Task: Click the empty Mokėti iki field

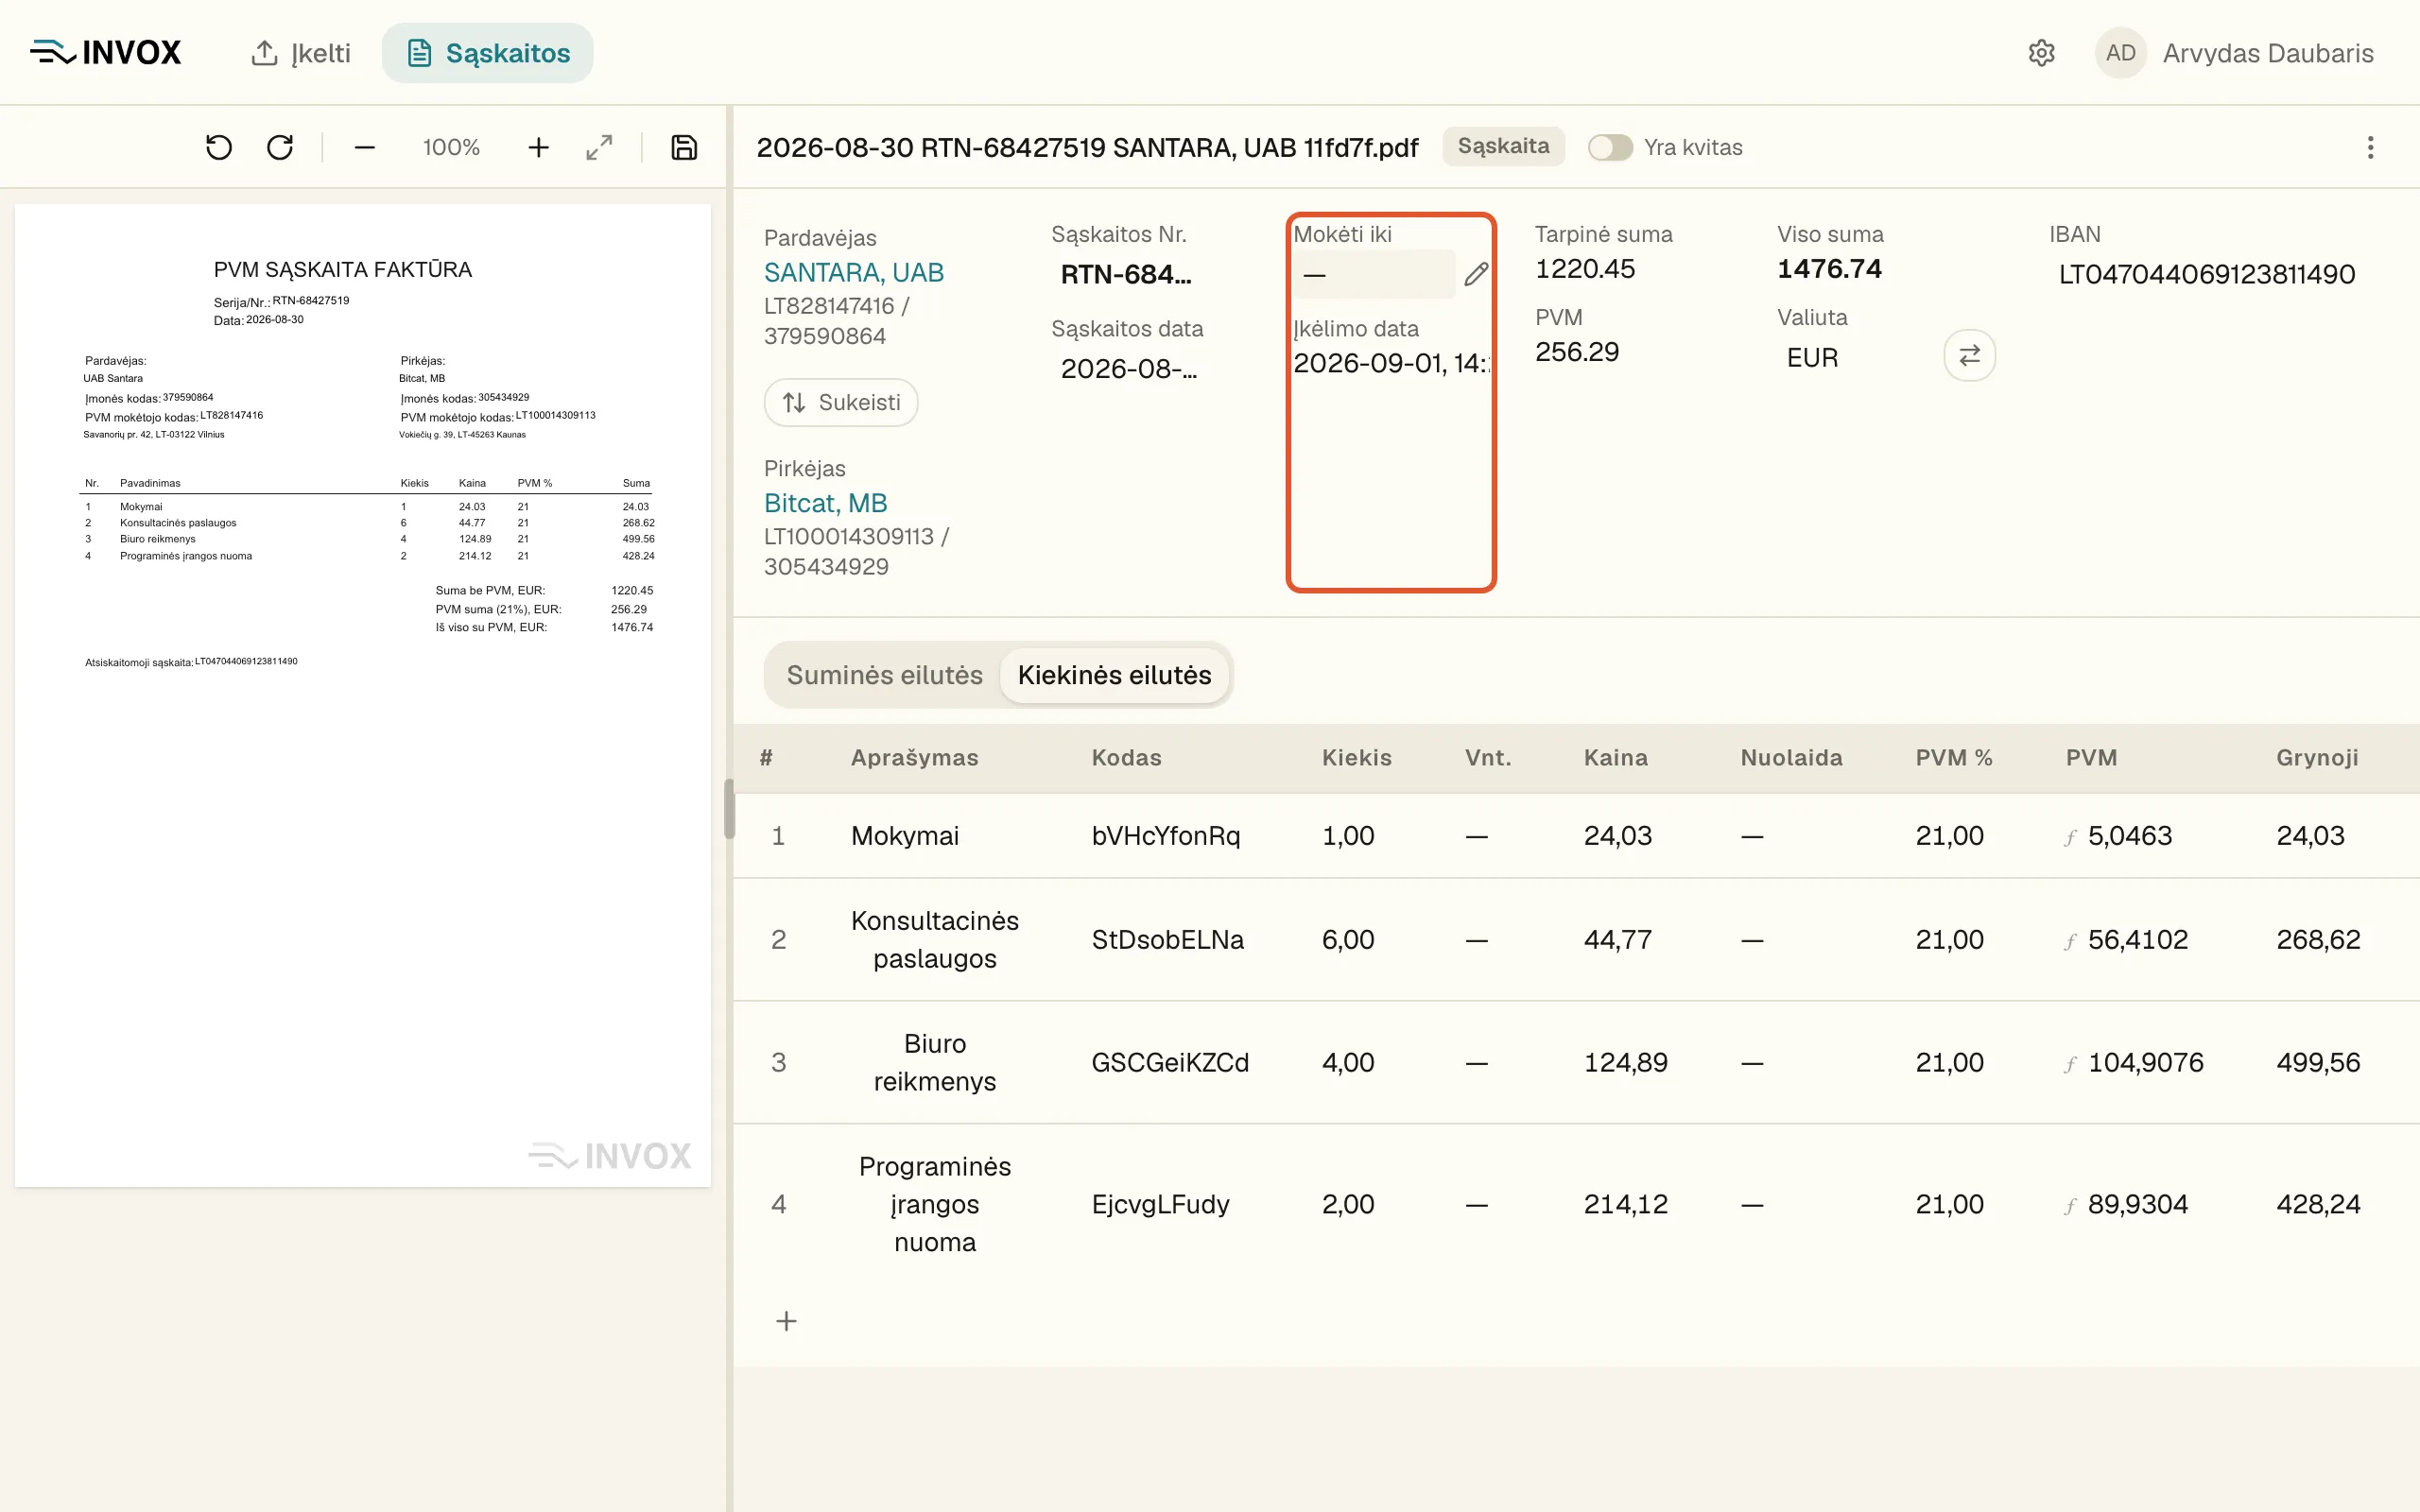Action: tap(1374, 274)
